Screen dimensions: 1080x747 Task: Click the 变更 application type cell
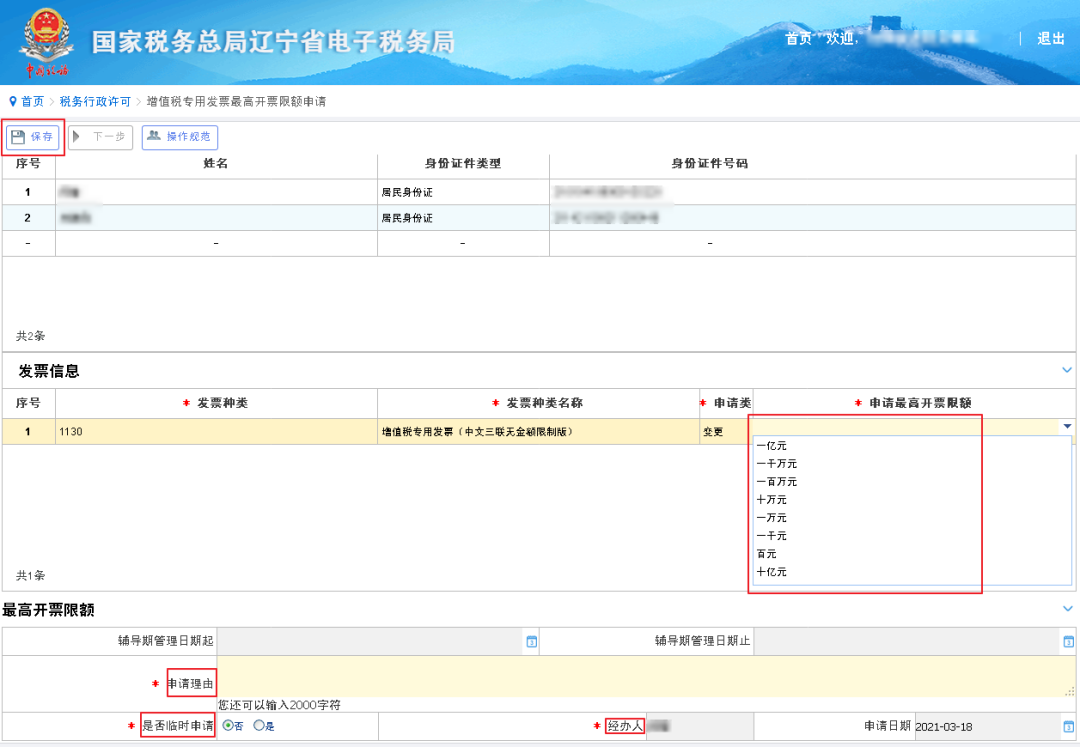(726, 432)
